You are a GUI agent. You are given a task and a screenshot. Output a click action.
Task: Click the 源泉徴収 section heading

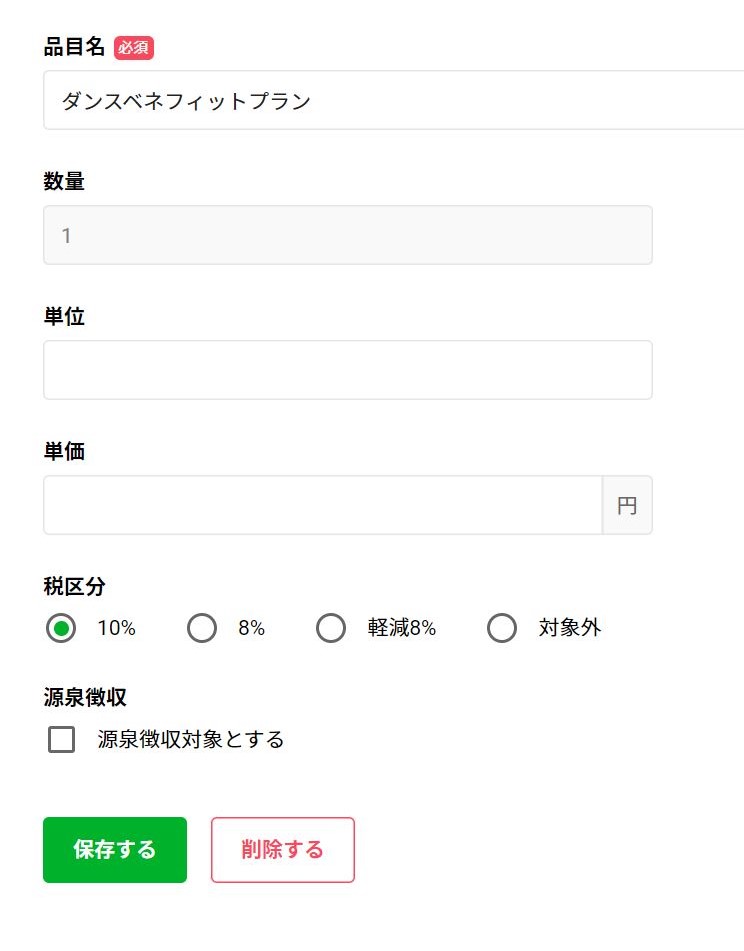click(x=84, y=697)
